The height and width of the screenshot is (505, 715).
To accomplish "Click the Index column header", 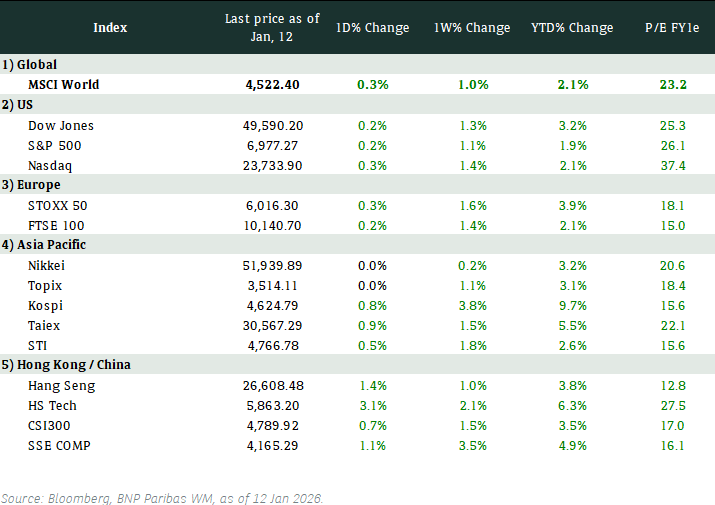I will 110,27.
